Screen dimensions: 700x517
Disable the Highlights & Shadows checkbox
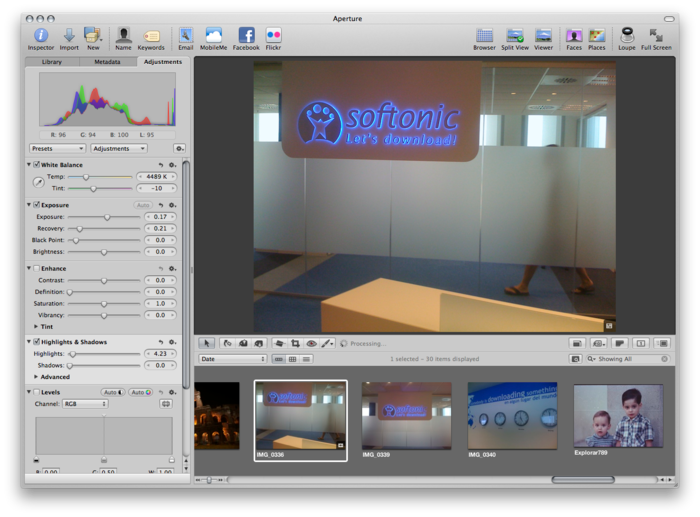[37, 342]
